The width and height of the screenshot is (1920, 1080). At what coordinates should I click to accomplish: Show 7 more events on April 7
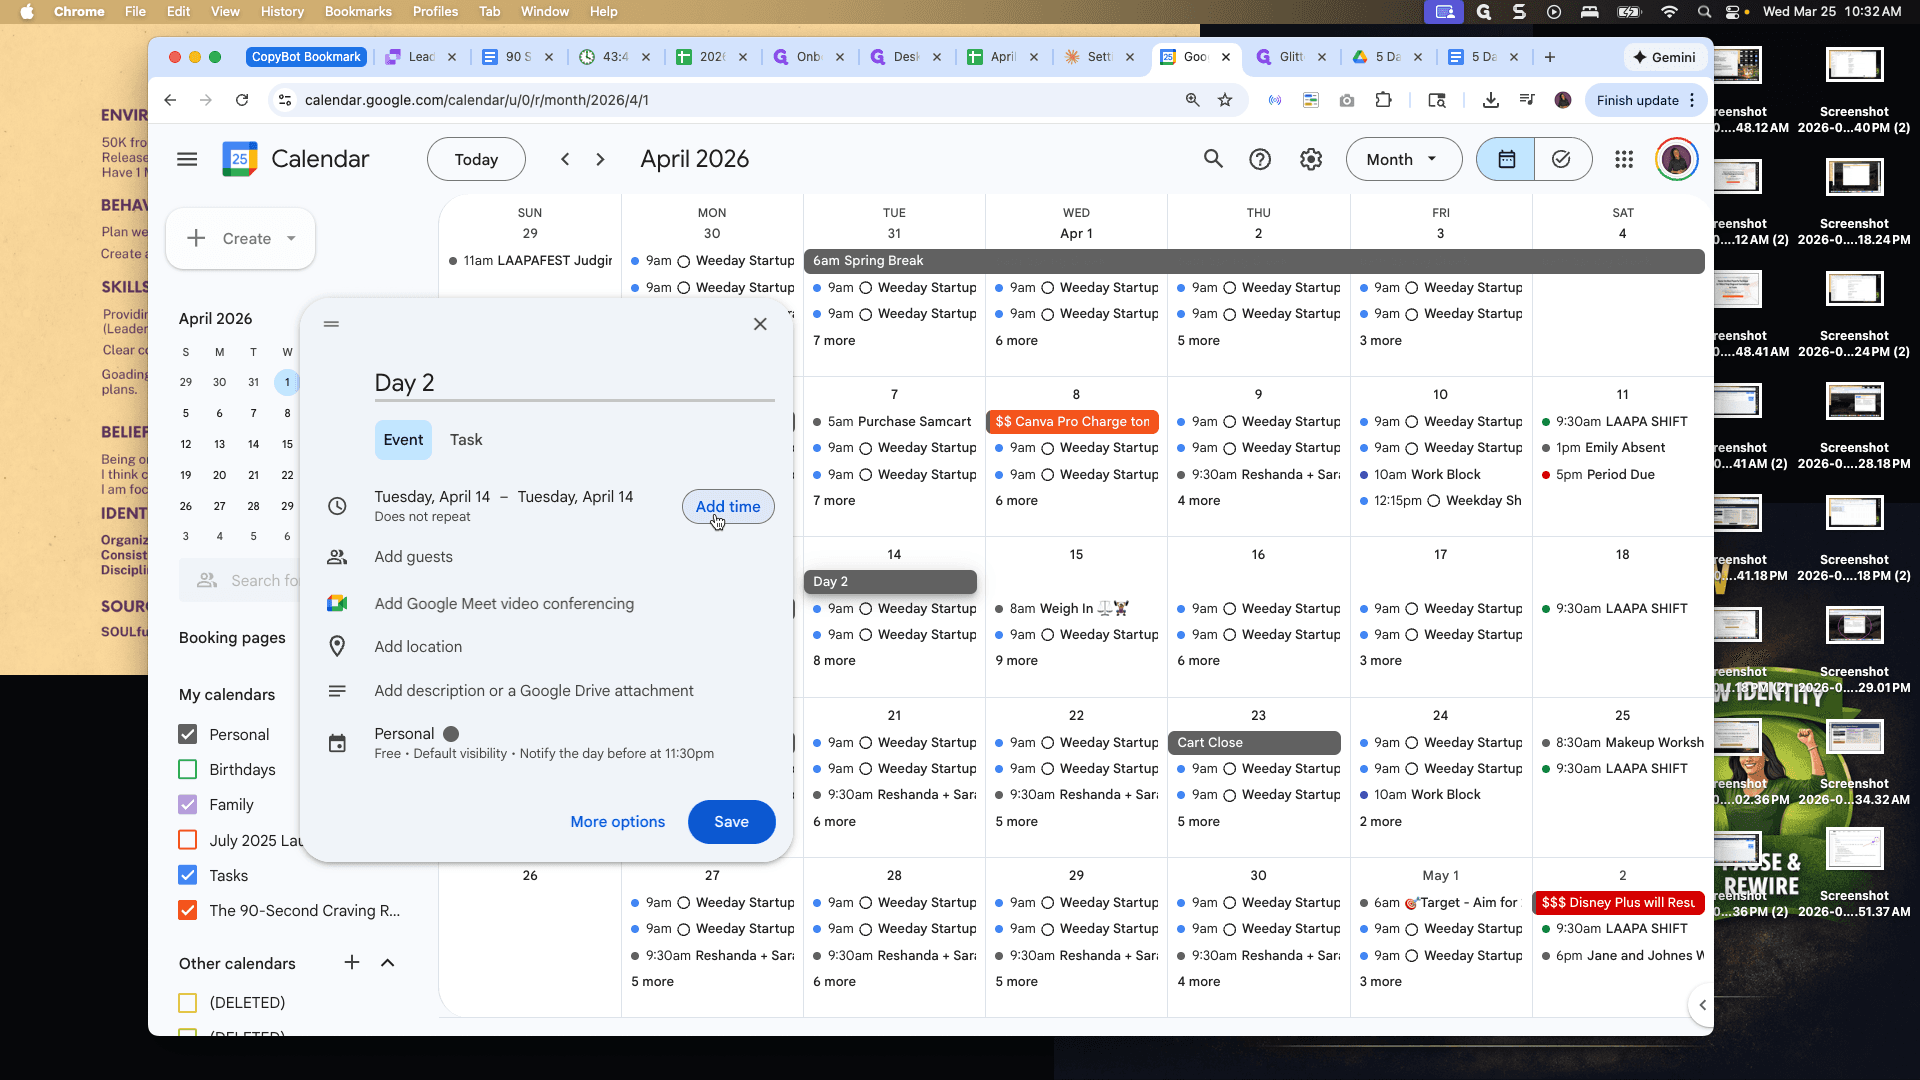coord(834,500)
